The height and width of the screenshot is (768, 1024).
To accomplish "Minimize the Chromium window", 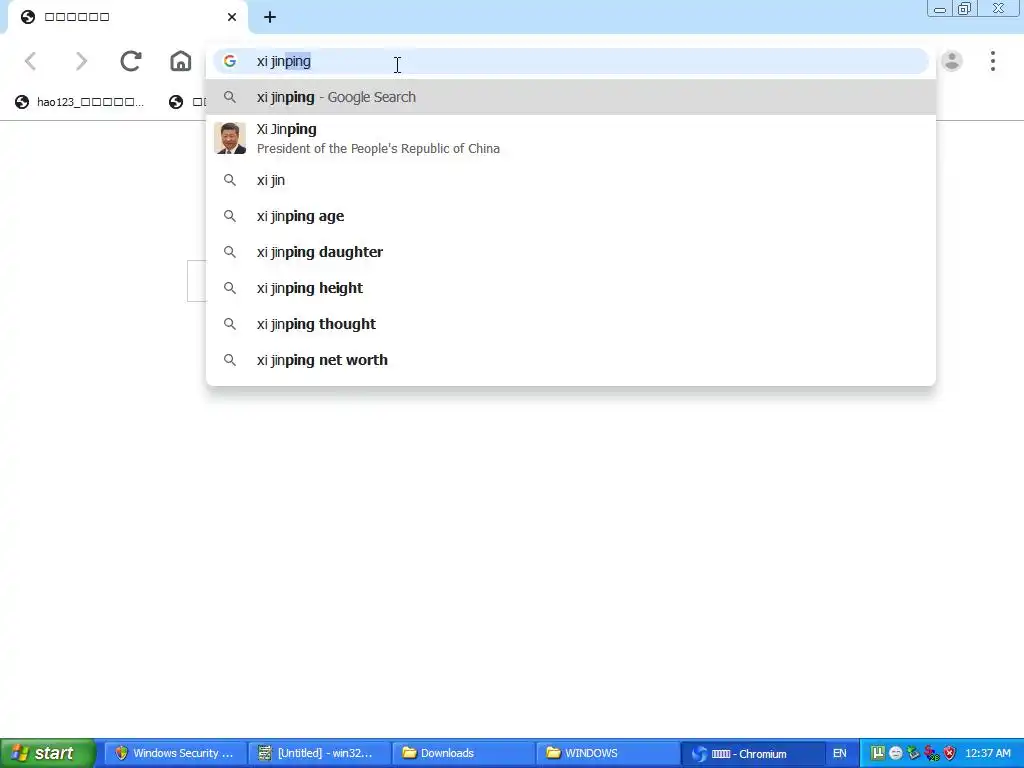I will [x=940, y=8].
